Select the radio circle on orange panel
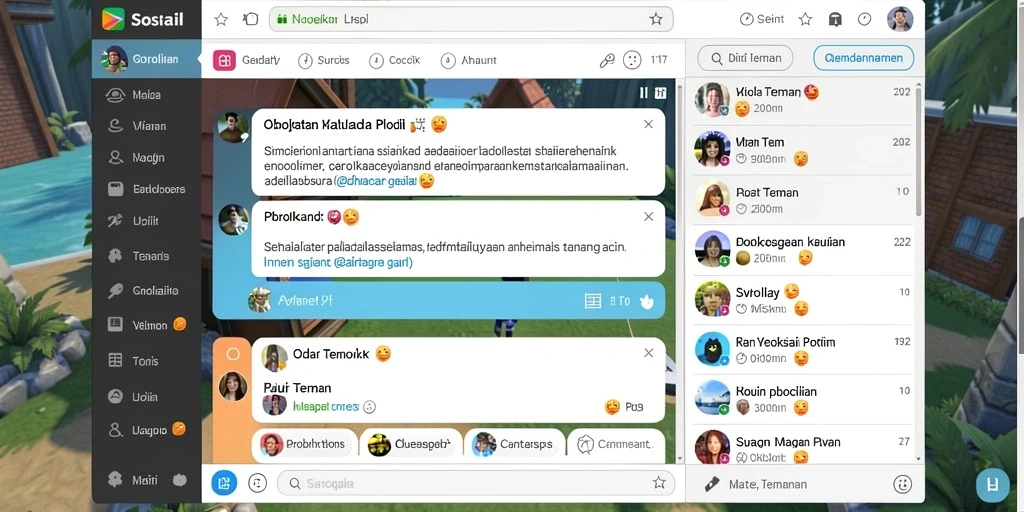 tap(233, 354)
